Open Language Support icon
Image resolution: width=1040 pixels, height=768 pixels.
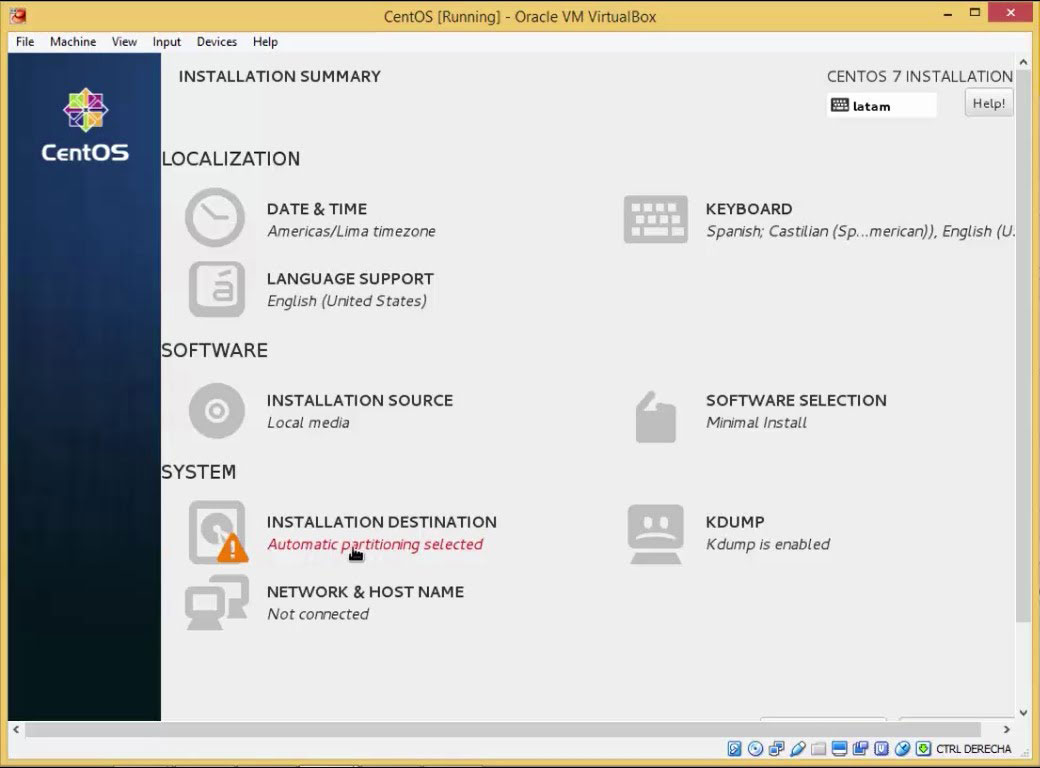coord(217,289)
